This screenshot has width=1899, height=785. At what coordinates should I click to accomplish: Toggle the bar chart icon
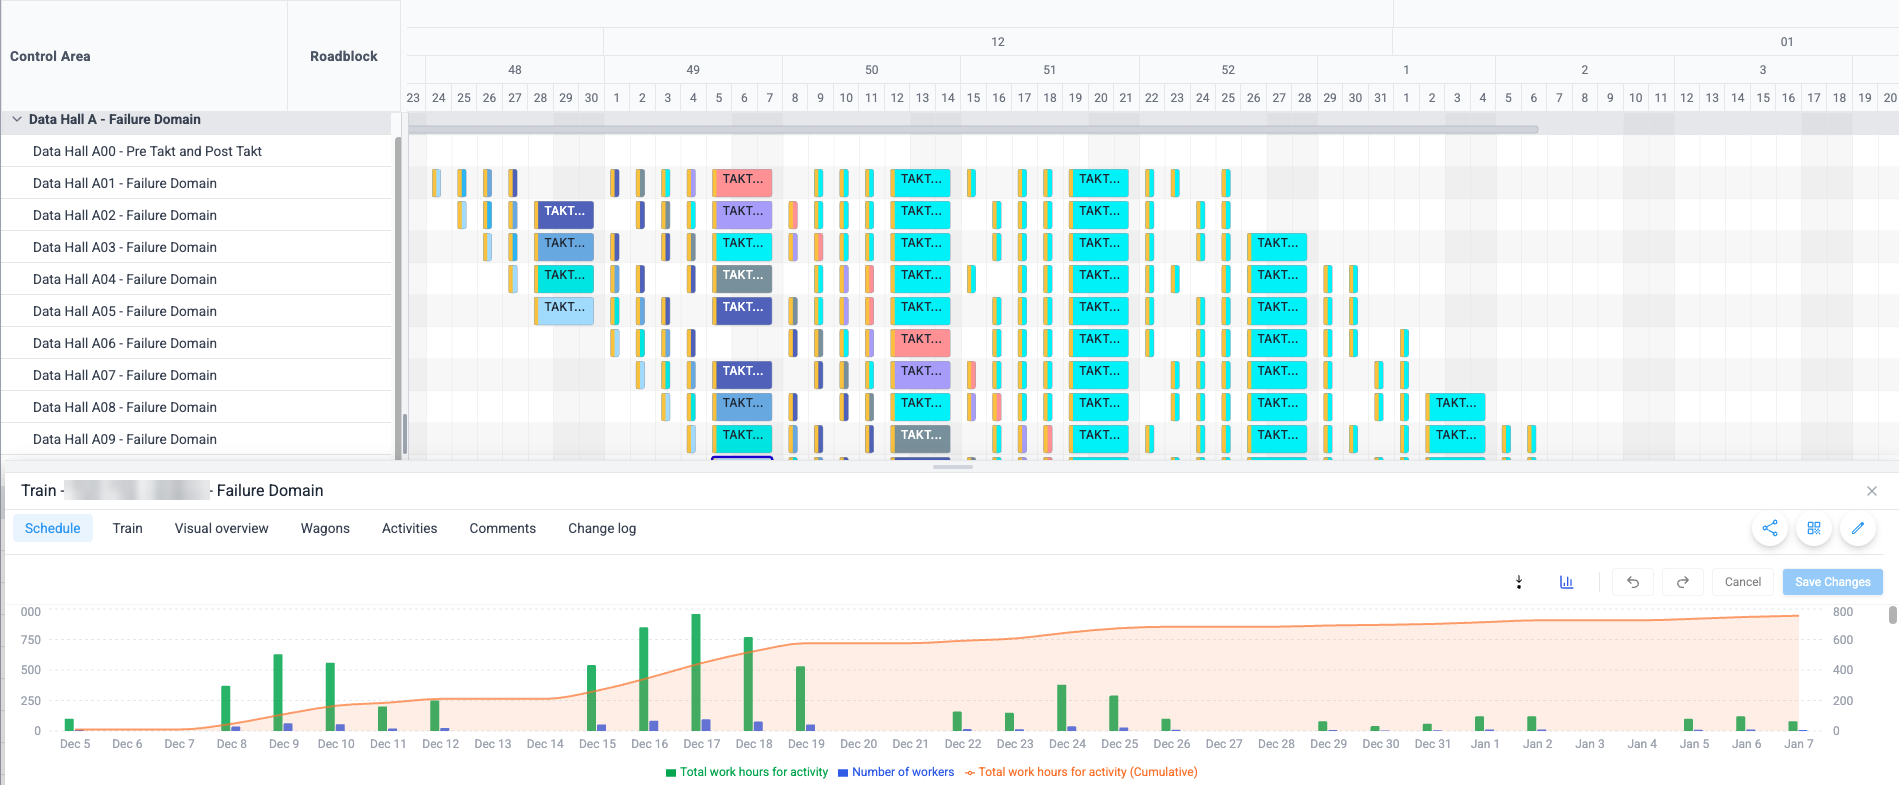pyautogui.click(x=1567, y=582)
